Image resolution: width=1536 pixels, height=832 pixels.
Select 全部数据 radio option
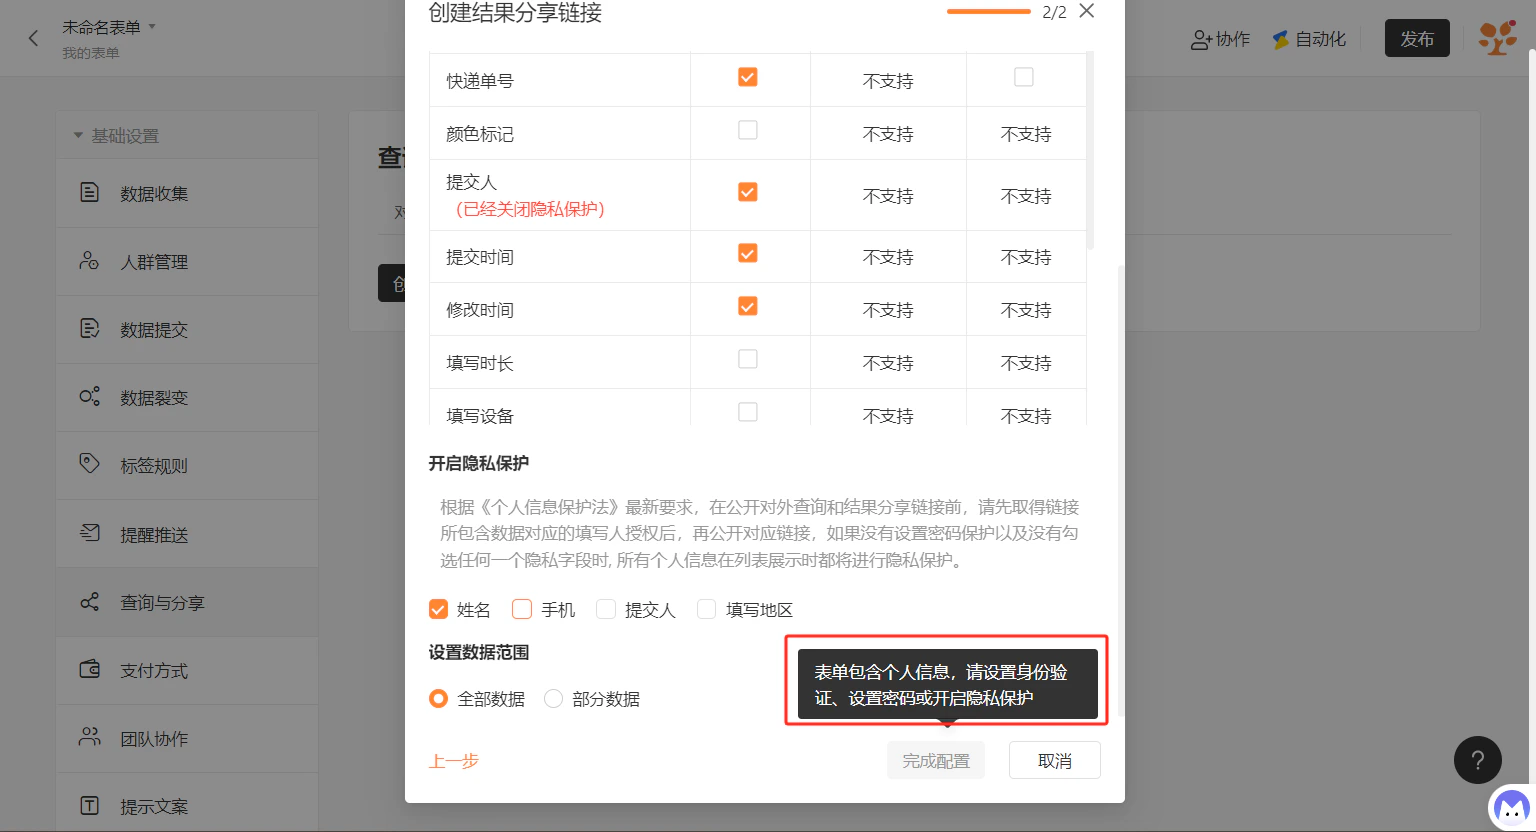(x=438, y=699)
